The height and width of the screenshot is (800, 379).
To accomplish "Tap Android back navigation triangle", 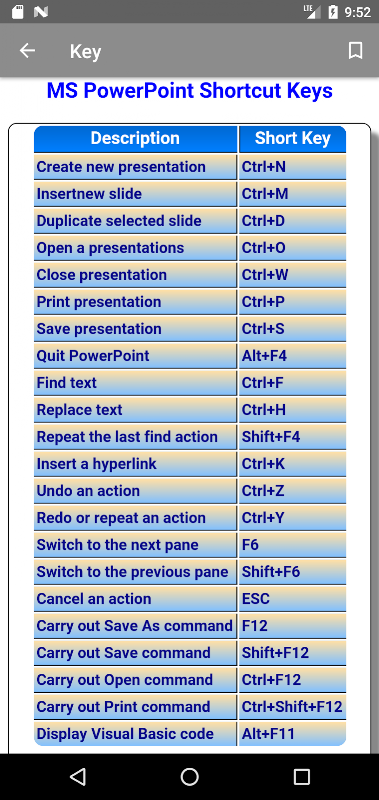I will (78, 777).
